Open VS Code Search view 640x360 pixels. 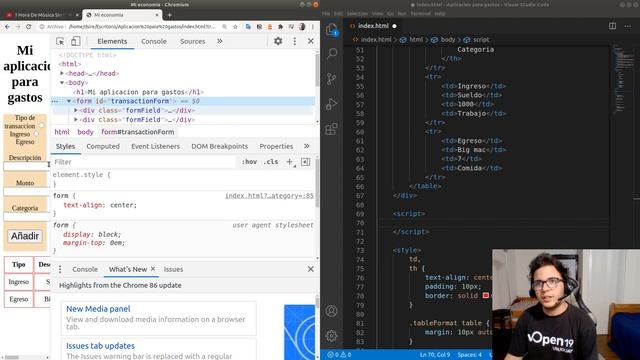pyautogui.click(x=331, y=53)
